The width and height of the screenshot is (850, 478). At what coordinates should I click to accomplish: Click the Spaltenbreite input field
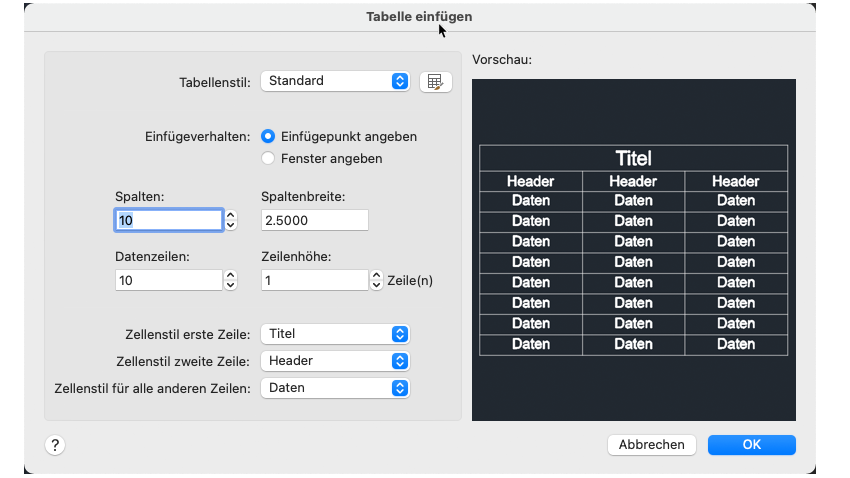314,220
